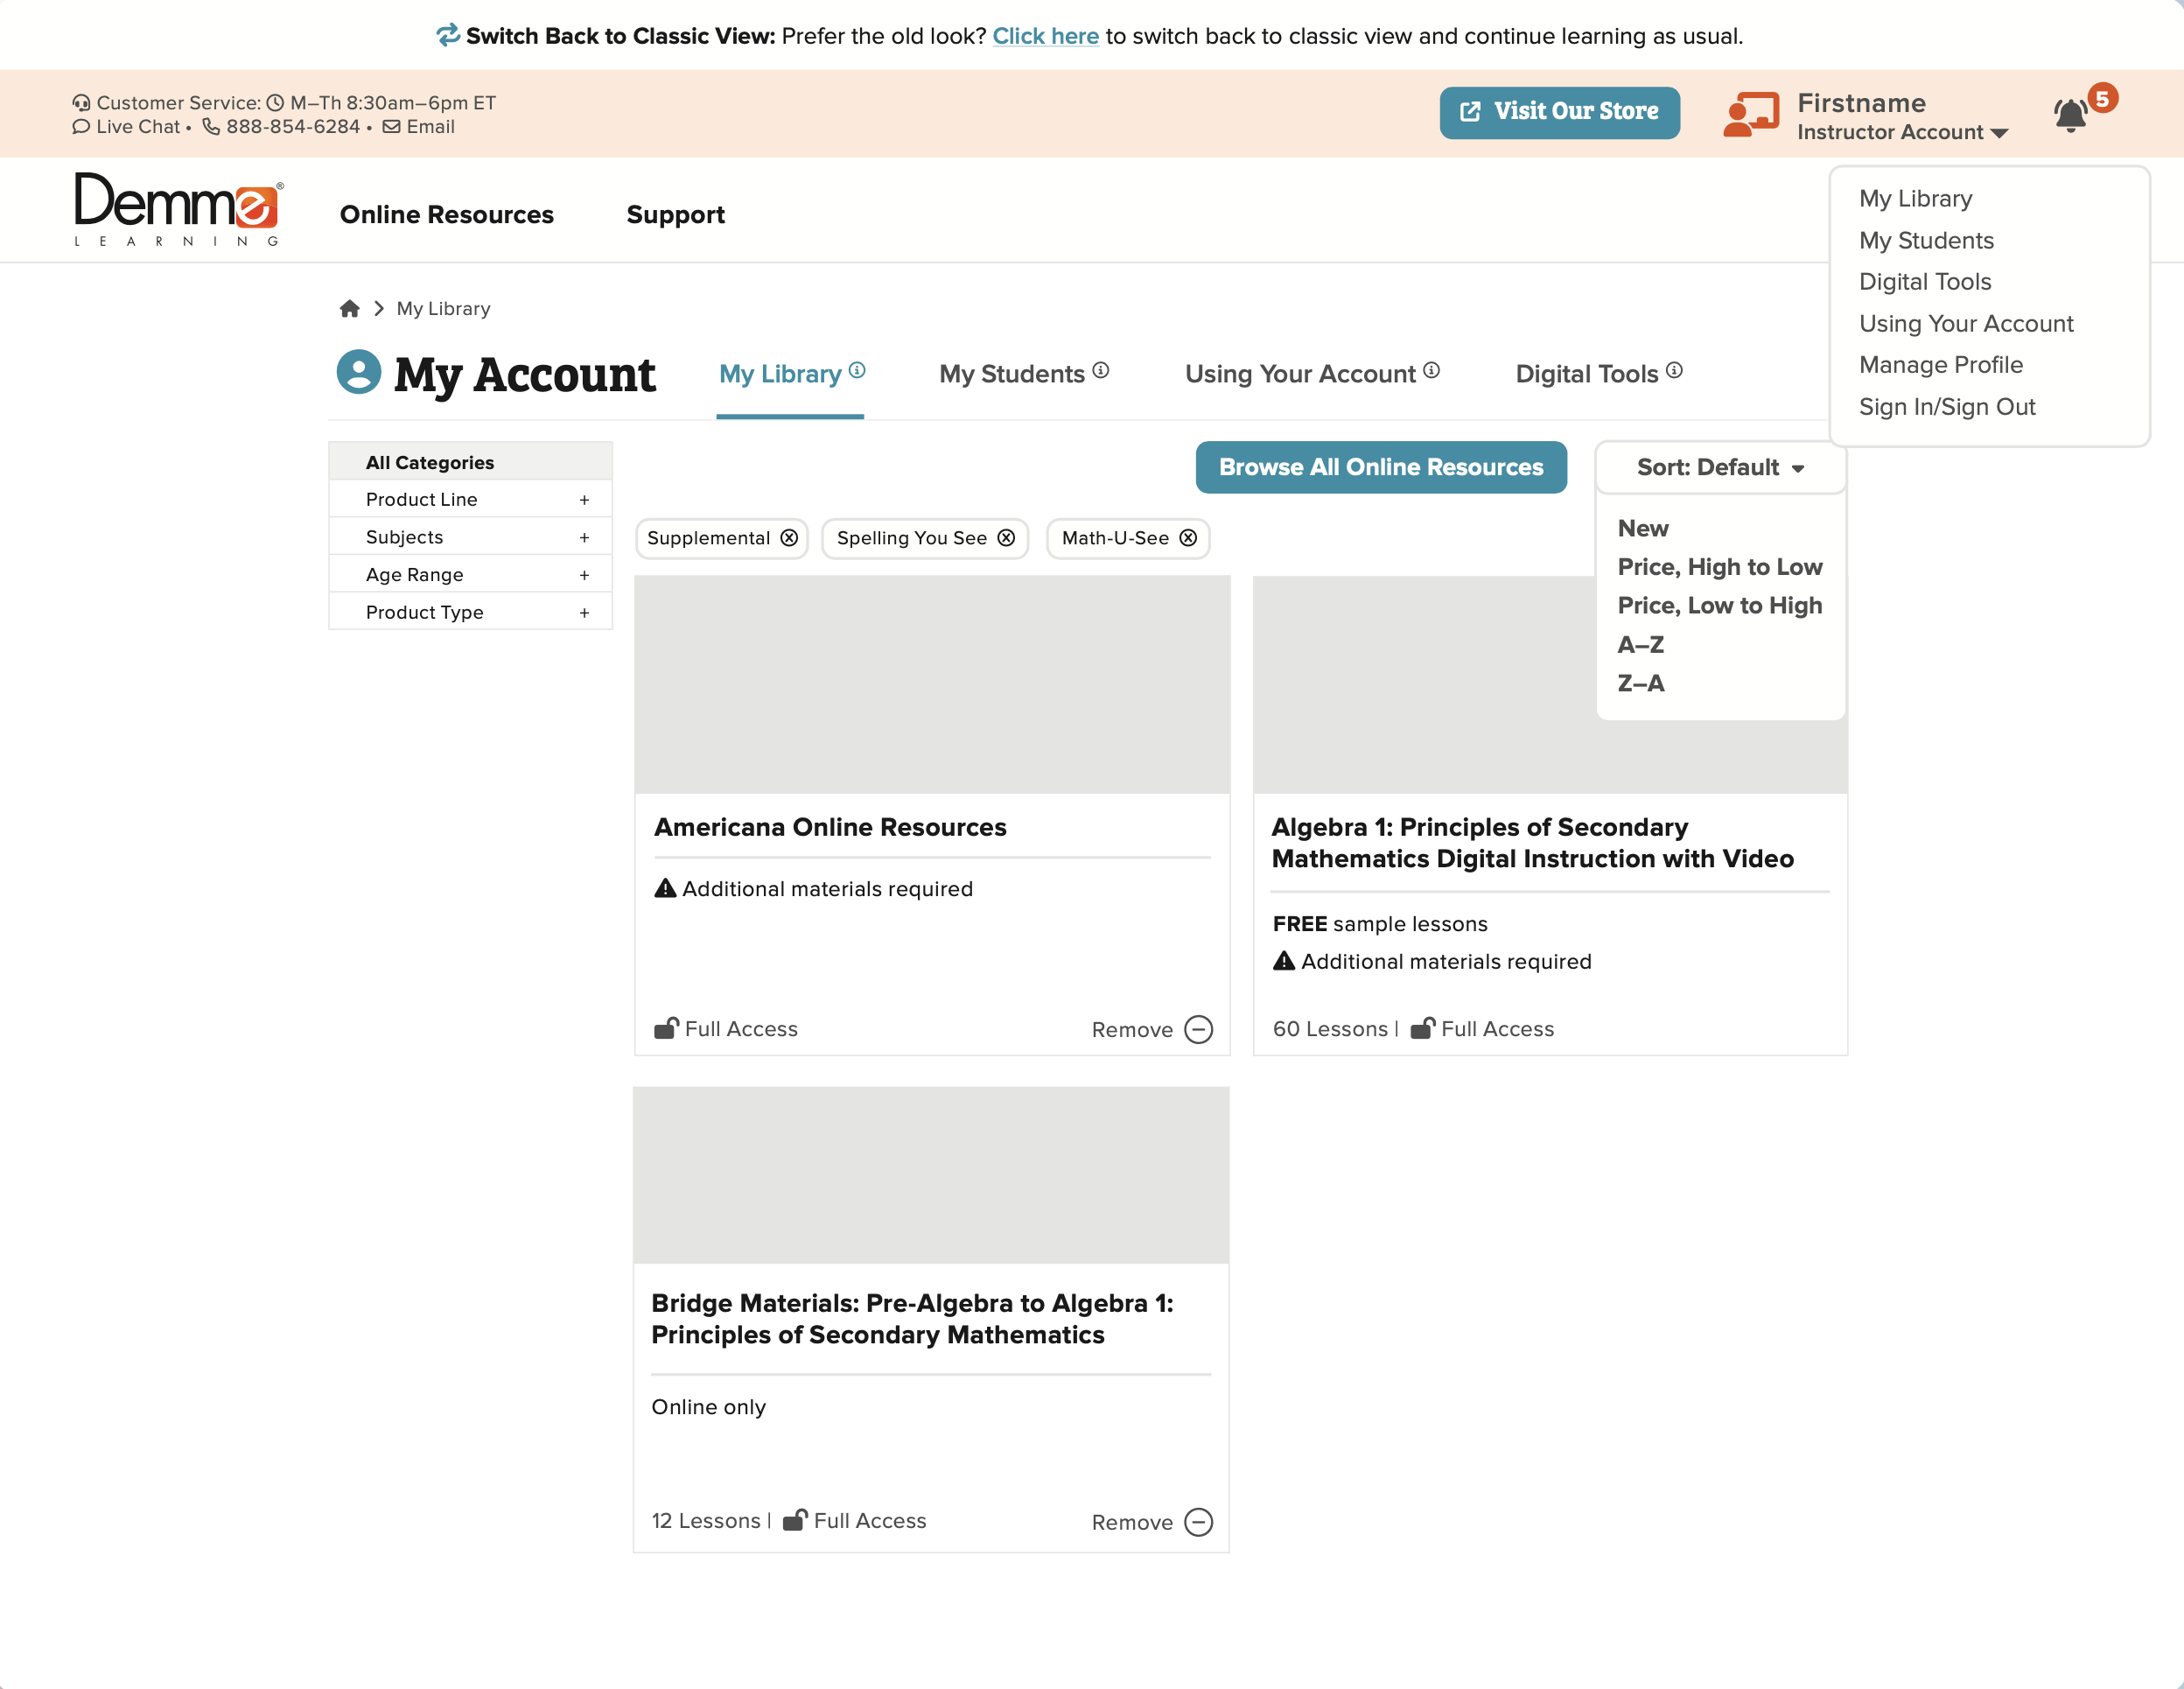Click minus icon on Bridge Materials card

[x=1198, y=1522]
